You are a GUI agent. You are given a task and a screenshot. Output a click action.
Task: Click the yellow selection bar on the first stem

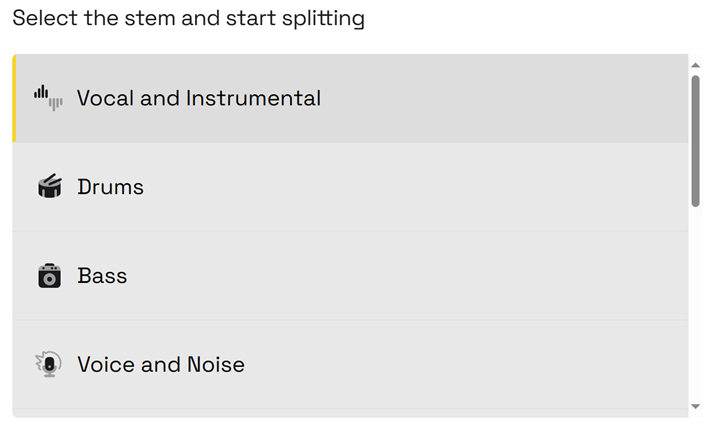tap(14, 98)
